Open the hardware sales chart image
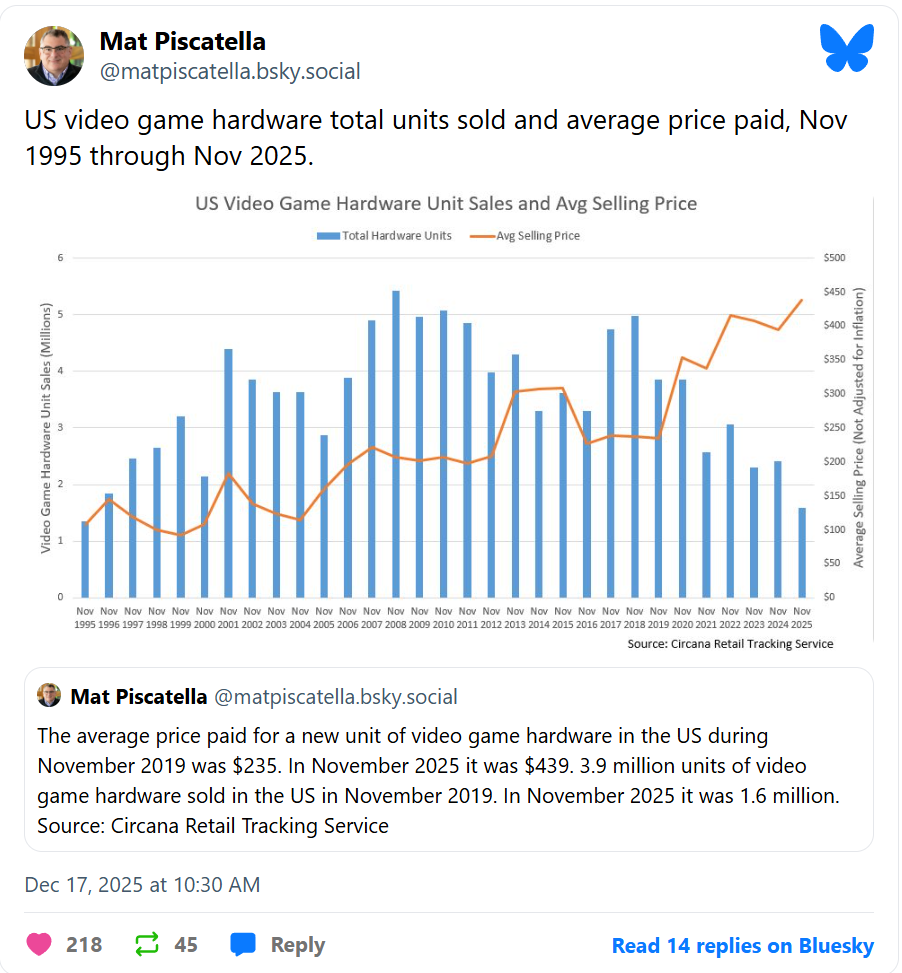 (449, 420)
